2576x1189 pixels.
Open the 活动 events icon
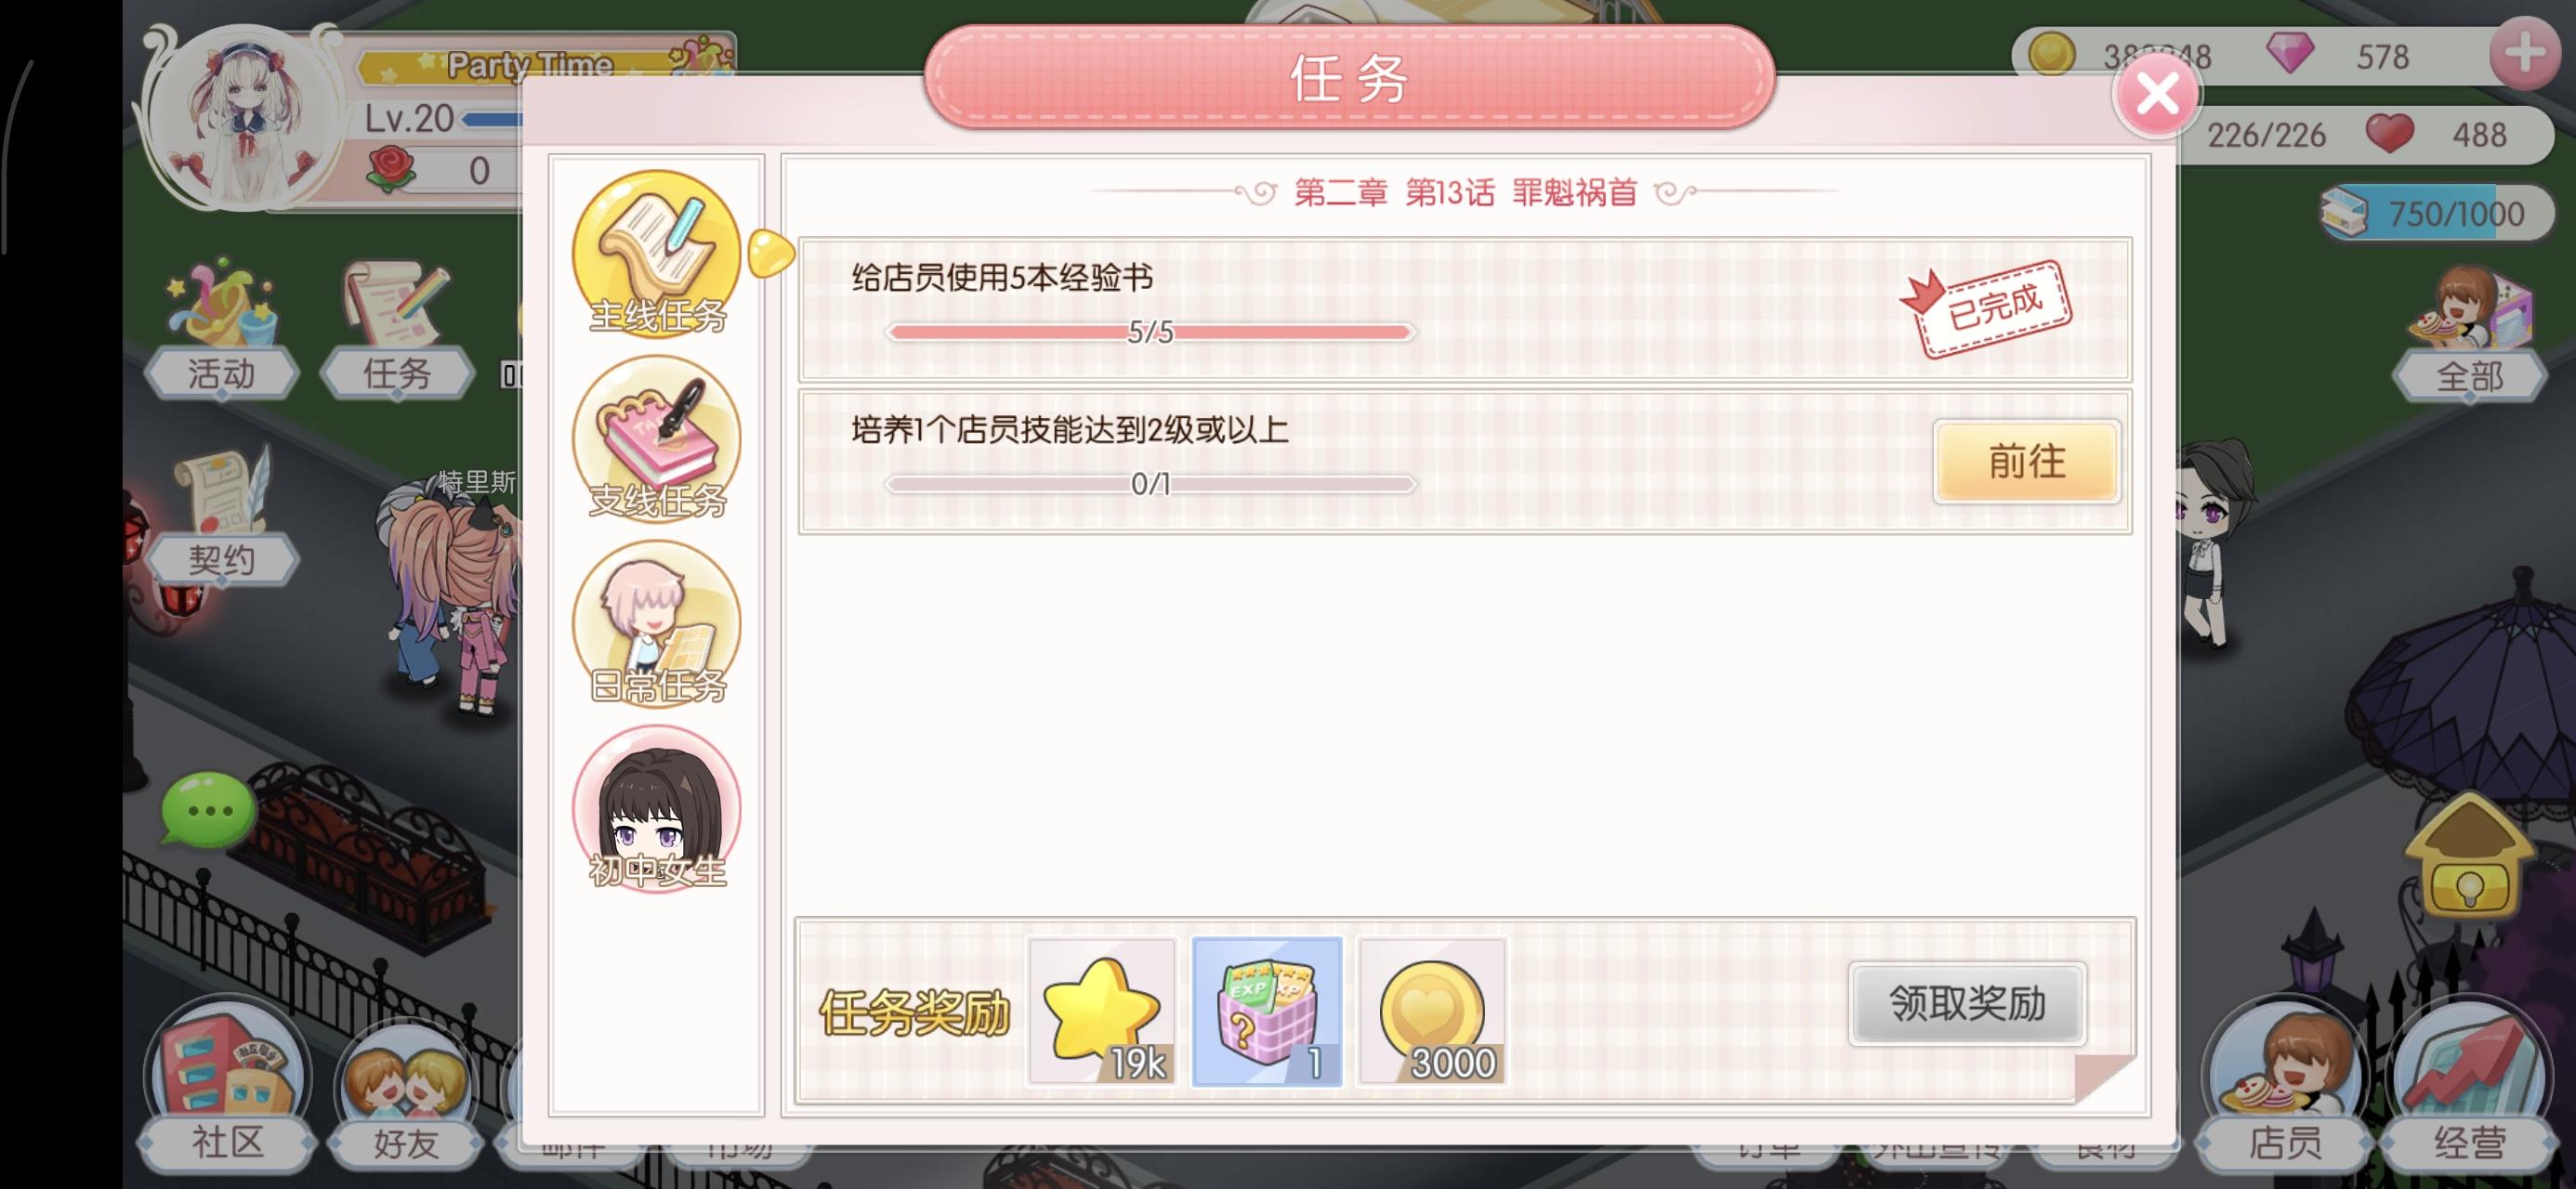[221, 327]
